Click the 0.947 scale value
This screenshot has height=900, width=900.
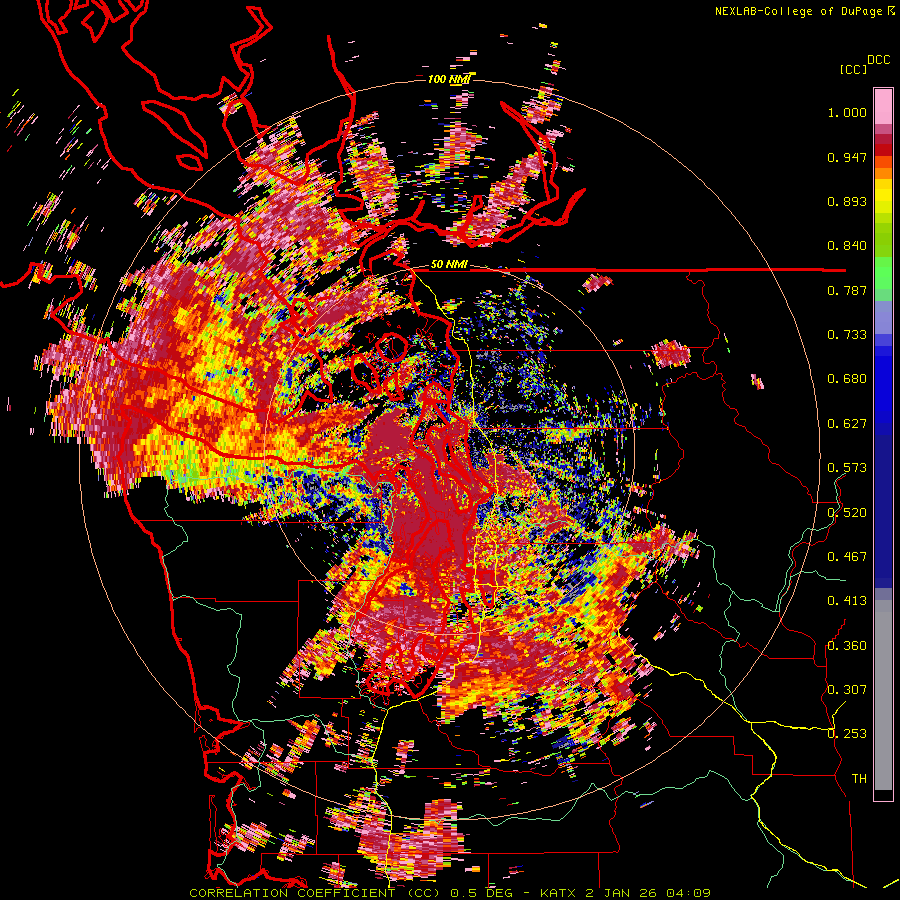point(847,157)
